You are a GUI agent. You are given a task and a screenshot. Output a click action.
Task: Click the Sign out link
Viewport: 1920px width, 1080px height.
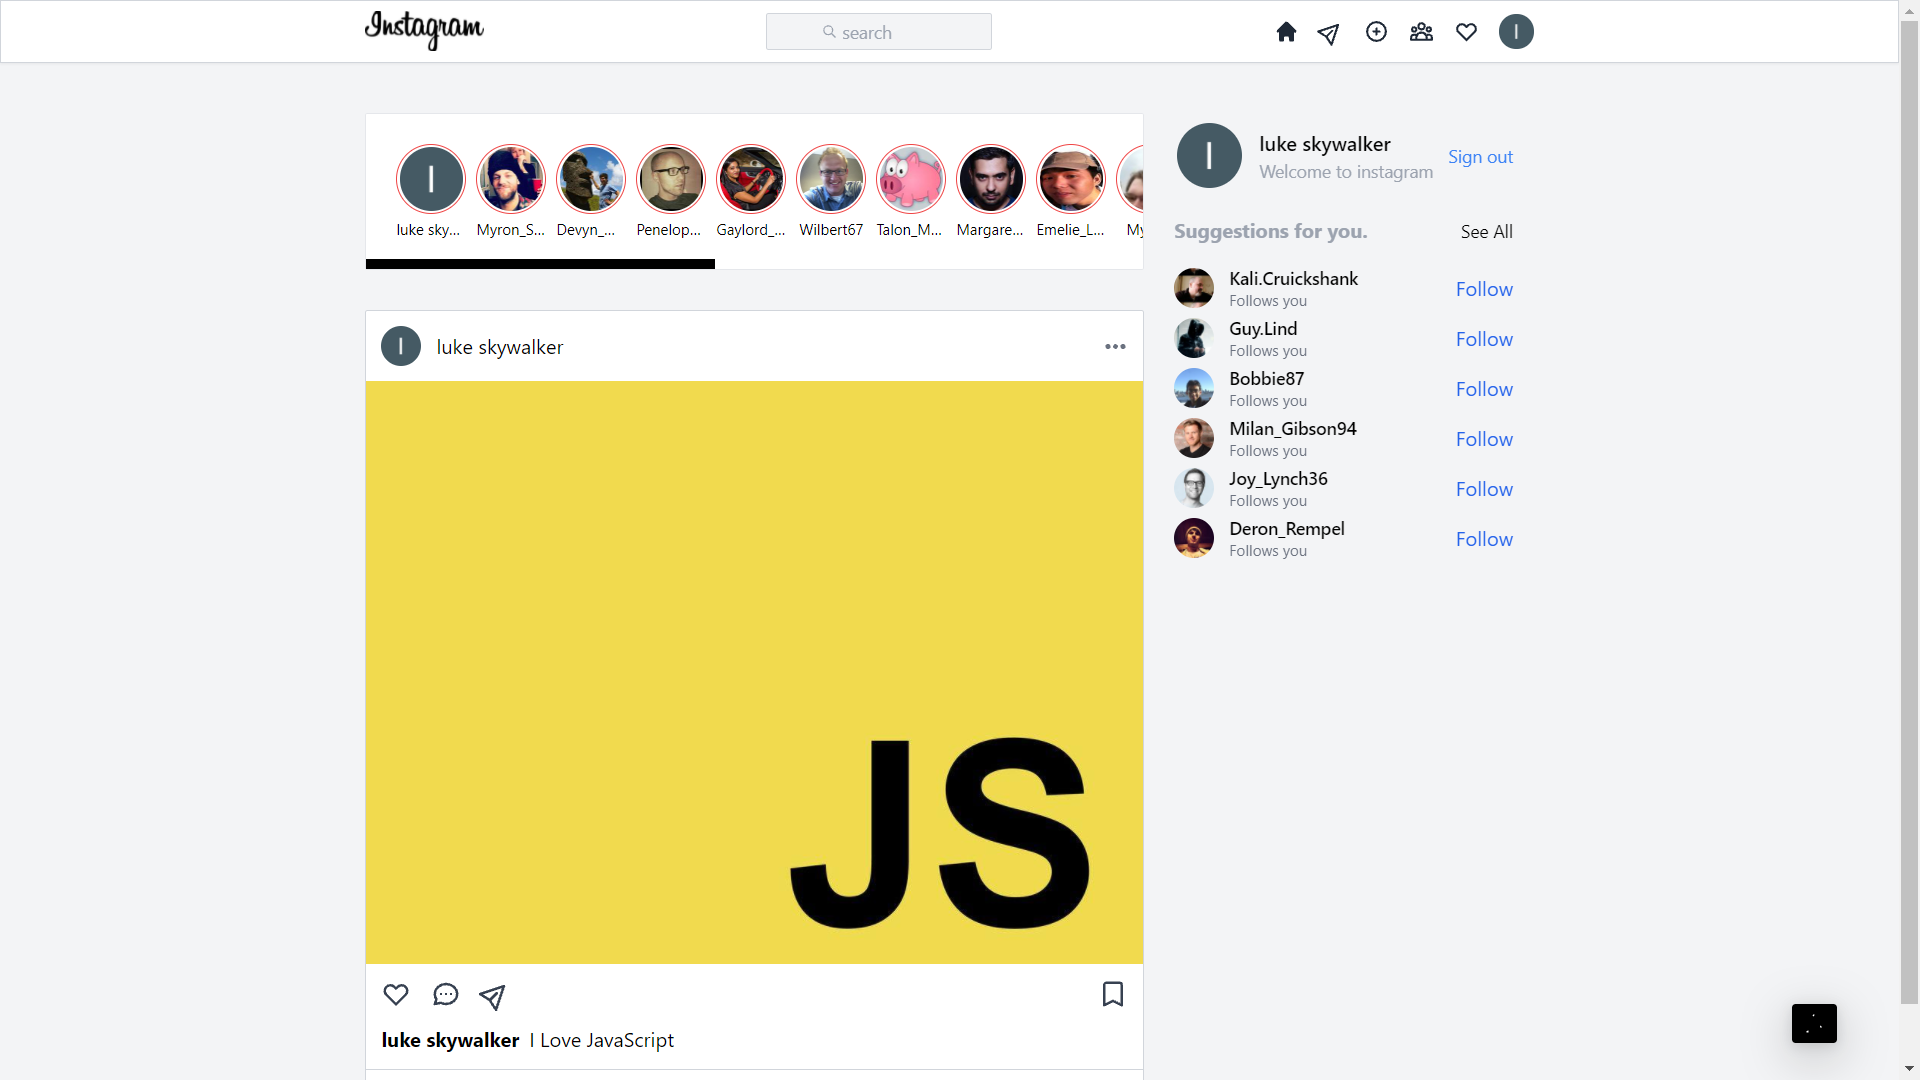click(1480, 157)
